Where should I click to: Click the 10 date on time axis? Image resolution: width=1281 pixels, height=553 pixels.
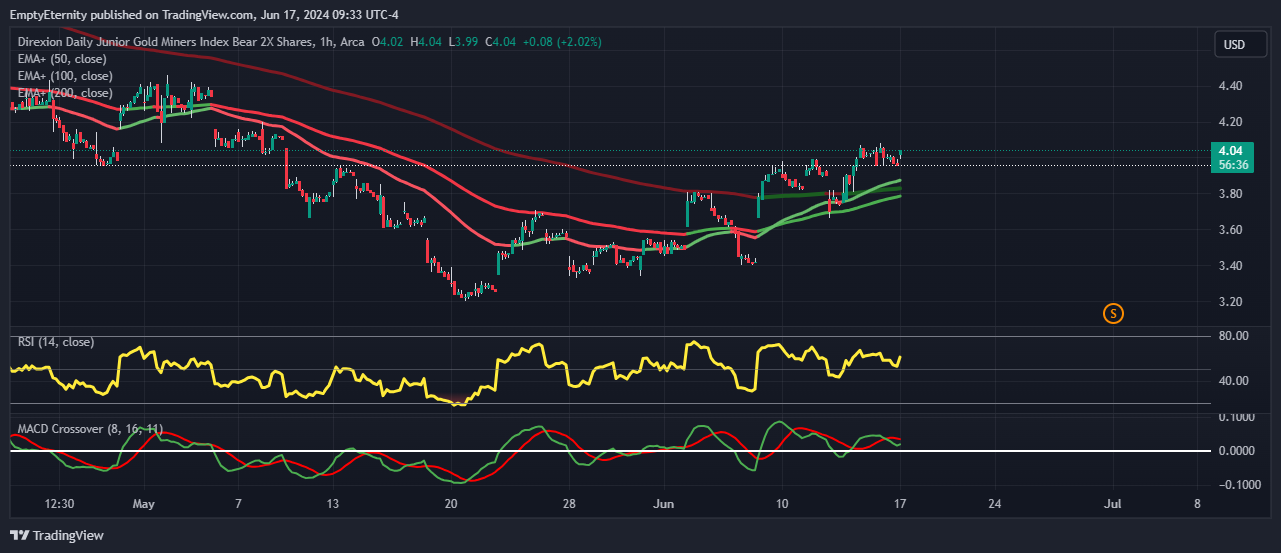click(x=781, y=503)
